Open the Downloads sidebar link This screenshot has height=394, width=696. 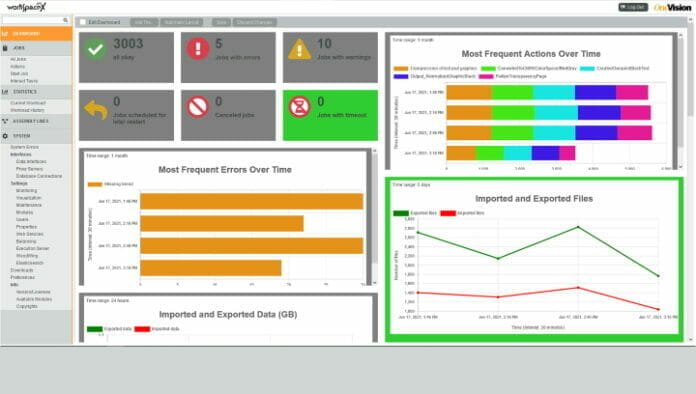22,270
